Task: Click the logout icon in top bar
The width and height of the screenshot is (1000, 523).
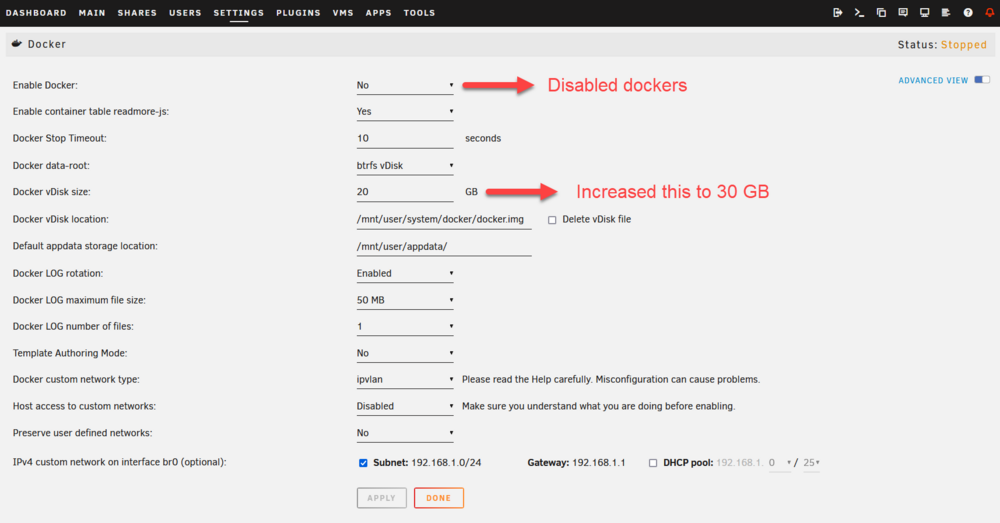Action: click(x=837, y=13)
